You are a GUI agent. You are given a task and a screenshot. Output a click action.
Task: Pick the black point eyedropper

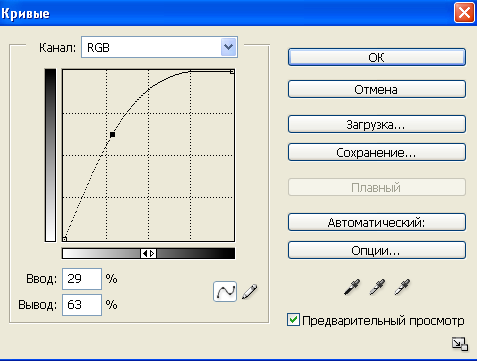click(352, 287)
